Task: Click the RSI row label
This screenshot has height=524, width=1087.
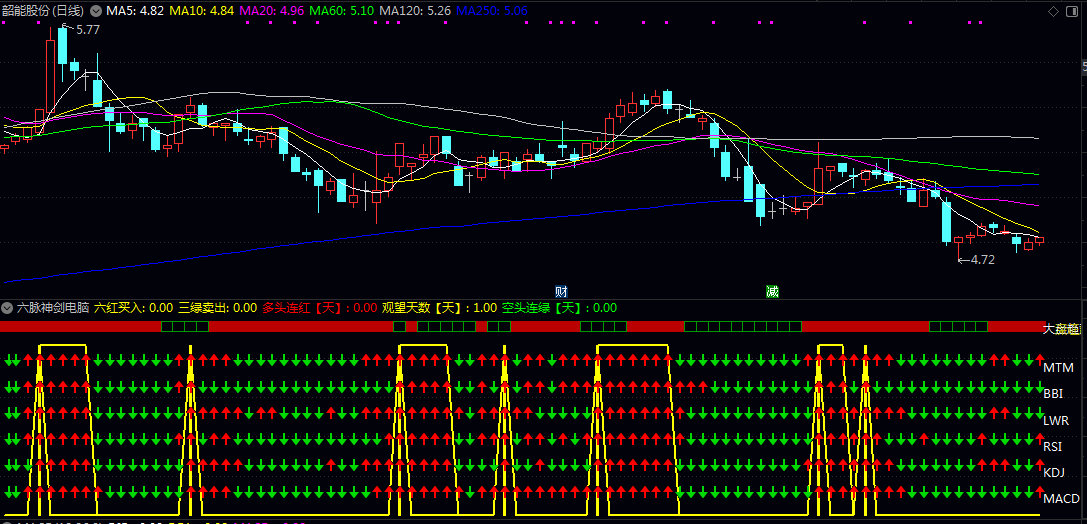Action: [x=1053, y=446]
